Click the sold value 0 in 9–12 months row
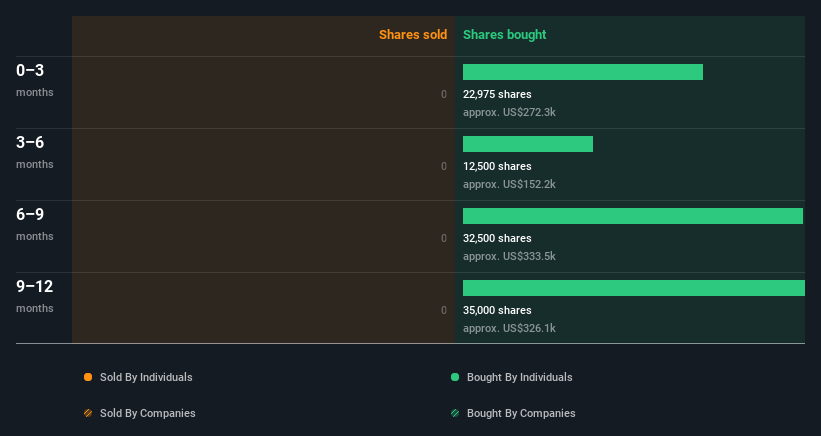The height and width of the screenshot is (436, 821). [444, 310]
